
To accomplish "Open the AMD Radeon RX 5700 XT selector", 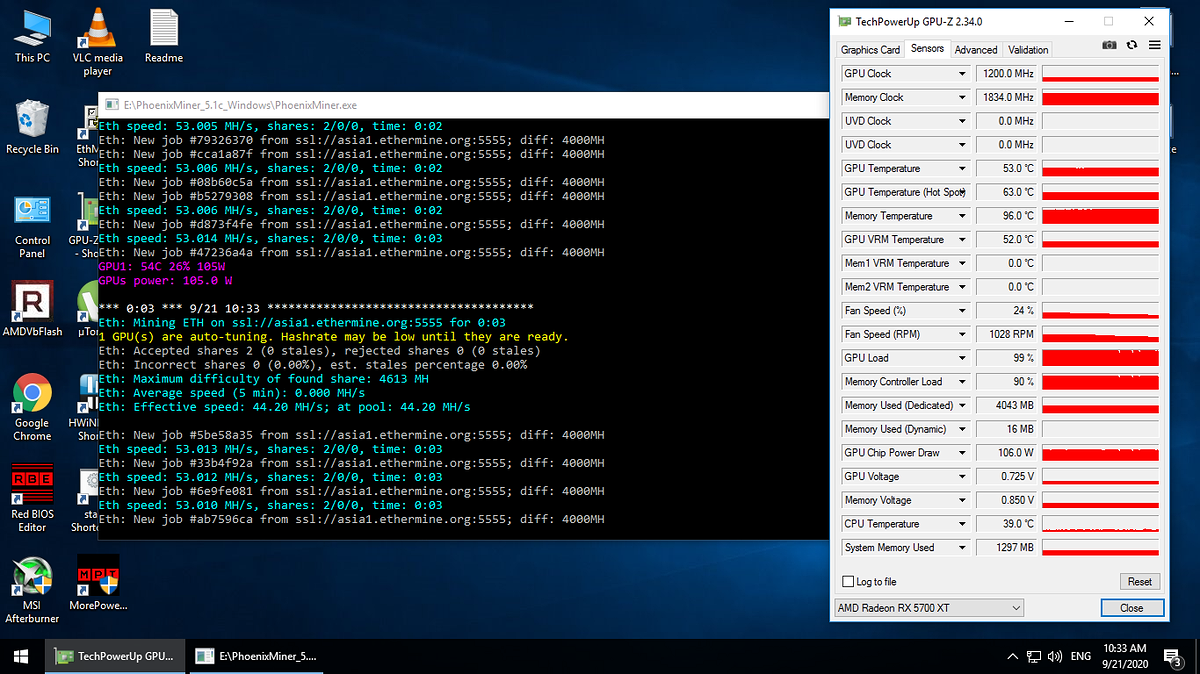I will 930,608.
